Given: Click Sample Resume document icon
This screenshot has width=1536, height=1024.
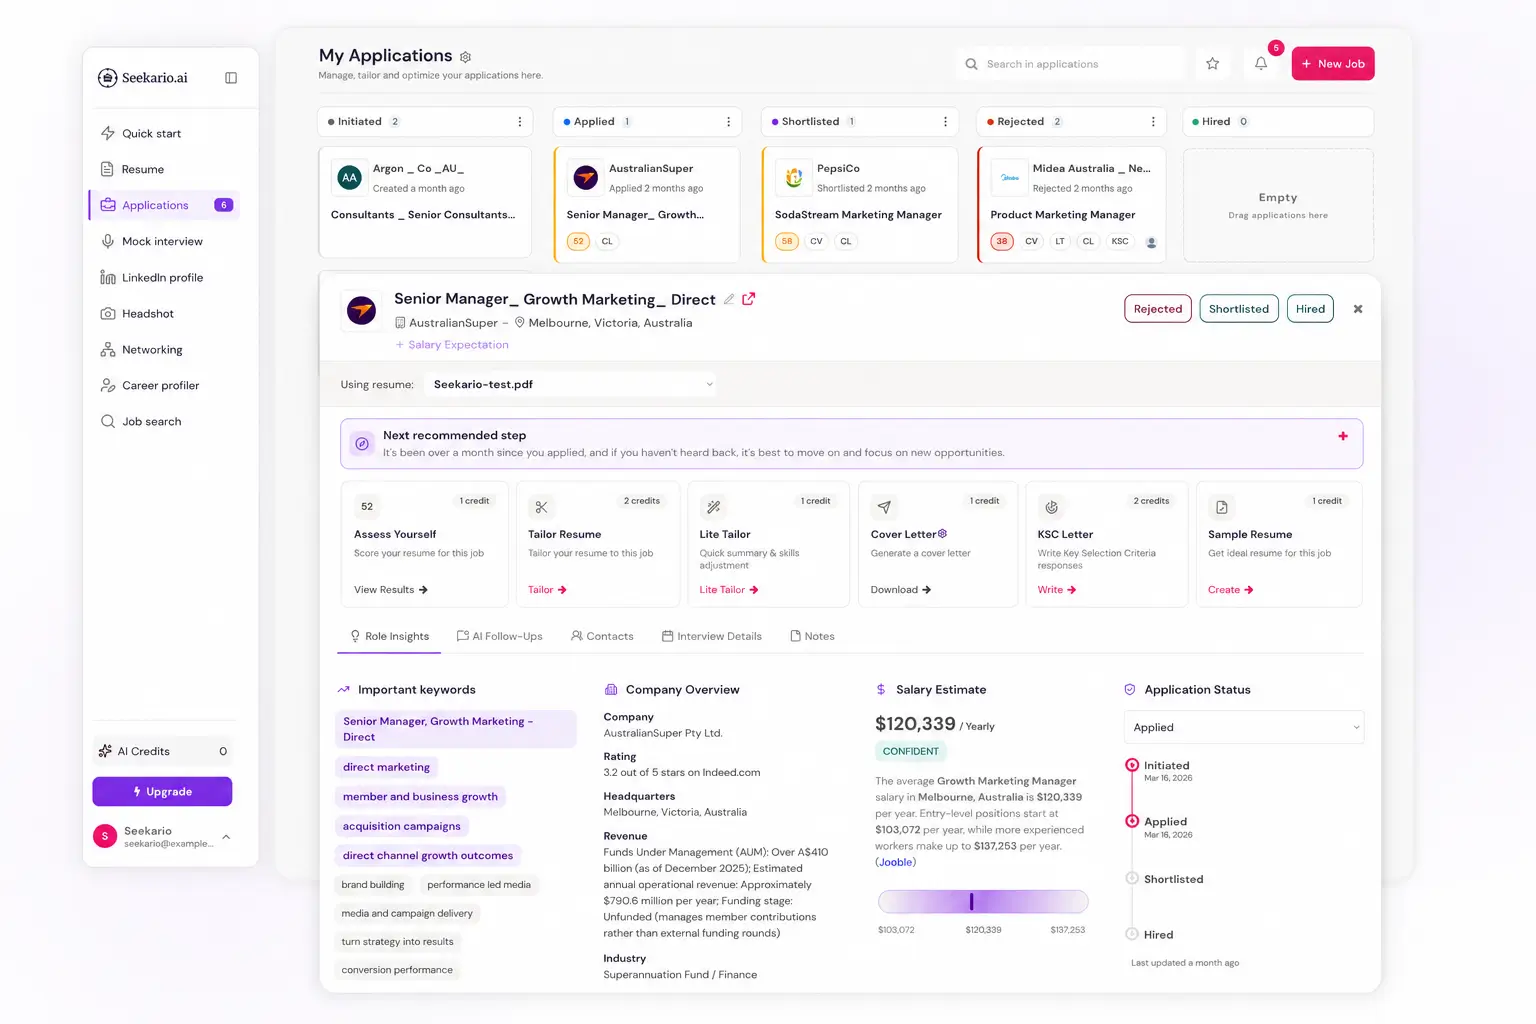Looking at the screenshot, I should pyautogui.click(x=1221, y=507).
